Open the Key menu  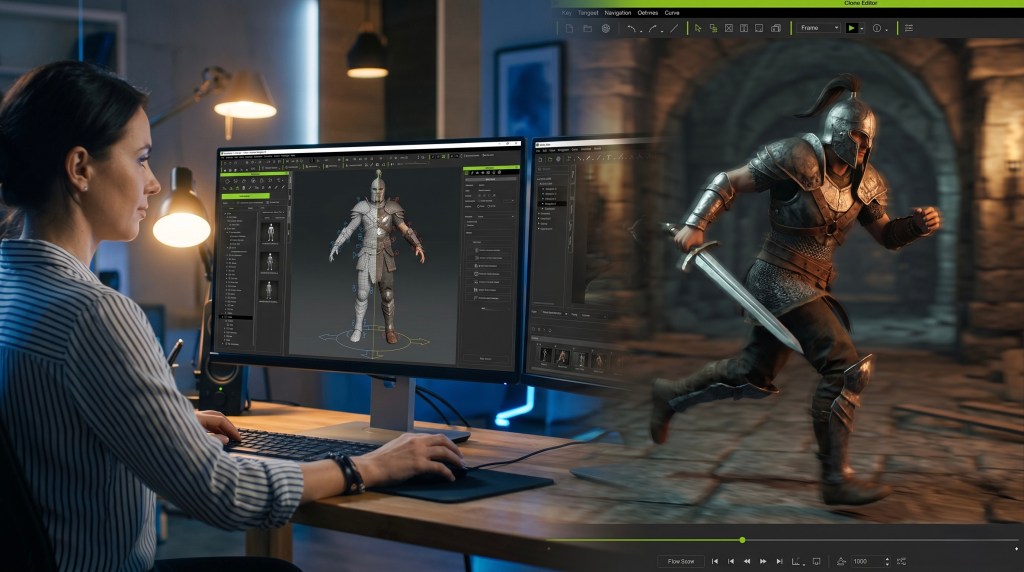pyautogui.click(x=566, y=12)
